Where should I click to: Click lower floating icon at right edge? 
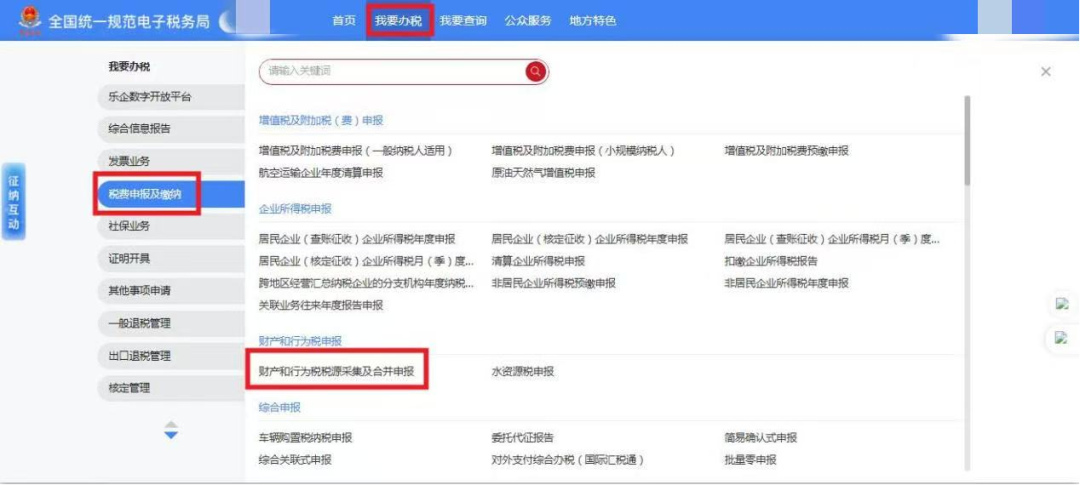(x=1061, y=338)
